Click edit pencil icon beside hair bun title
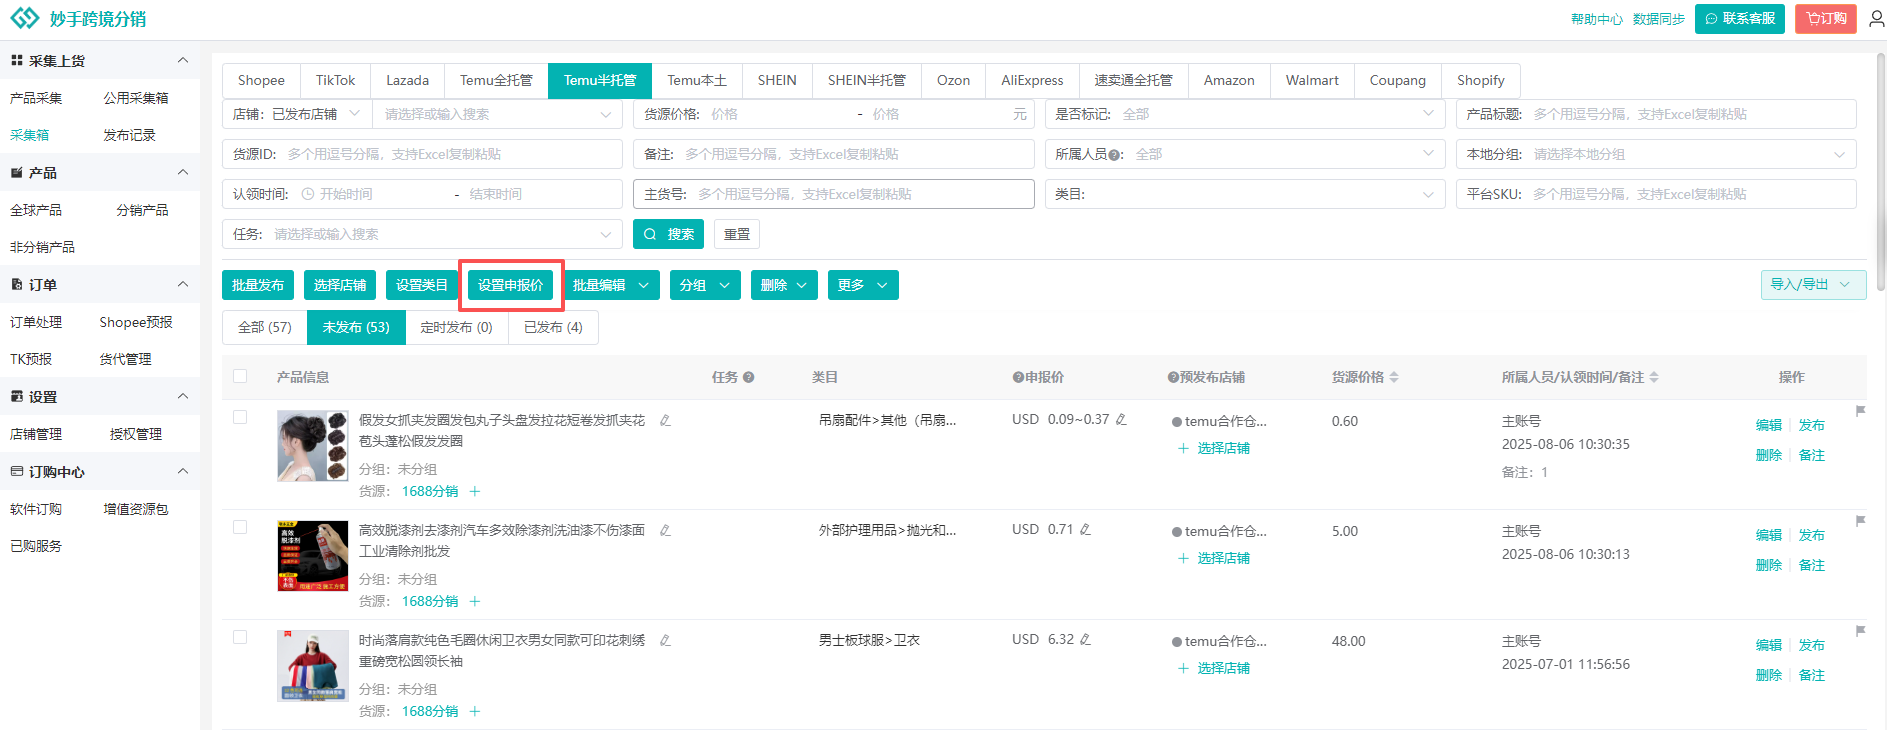1887x730 pixels. coord(665,421)
